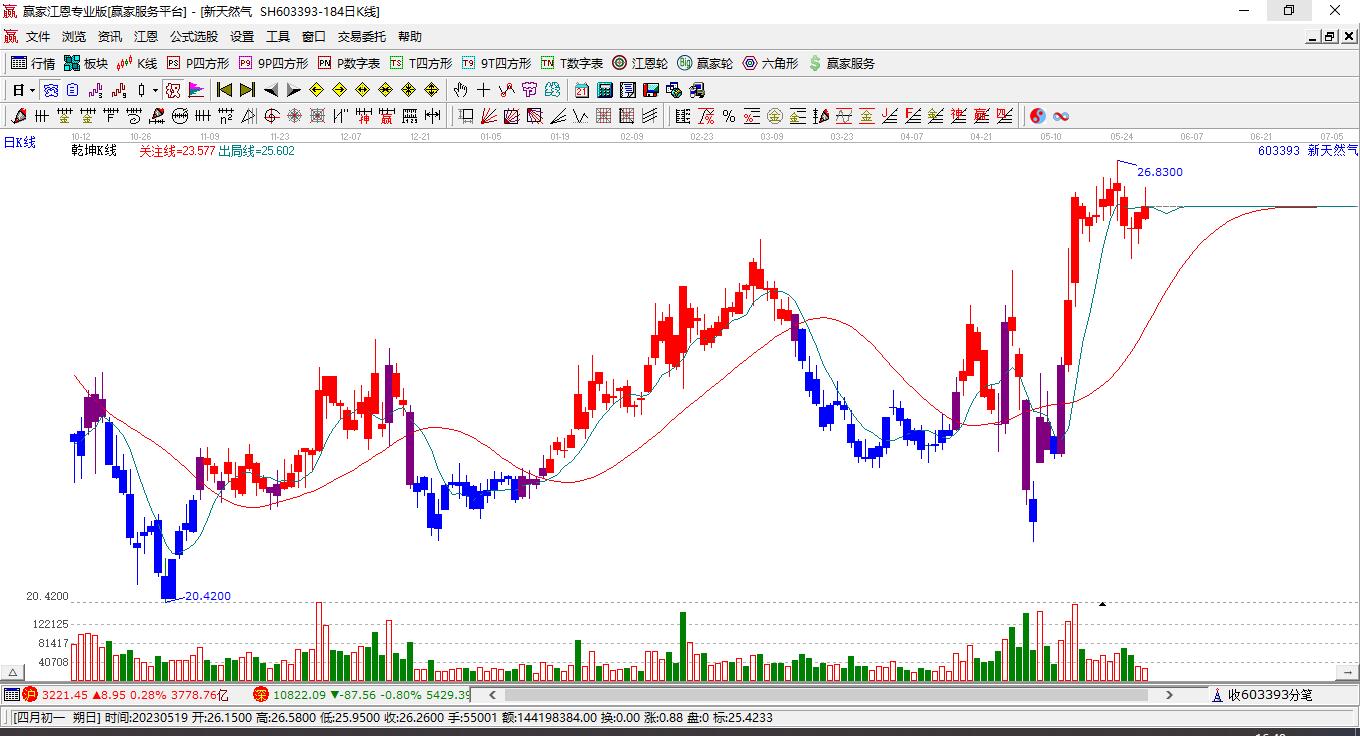Open the 浏览 menu
Viewport: 1360px width, 736px height.
74,37
